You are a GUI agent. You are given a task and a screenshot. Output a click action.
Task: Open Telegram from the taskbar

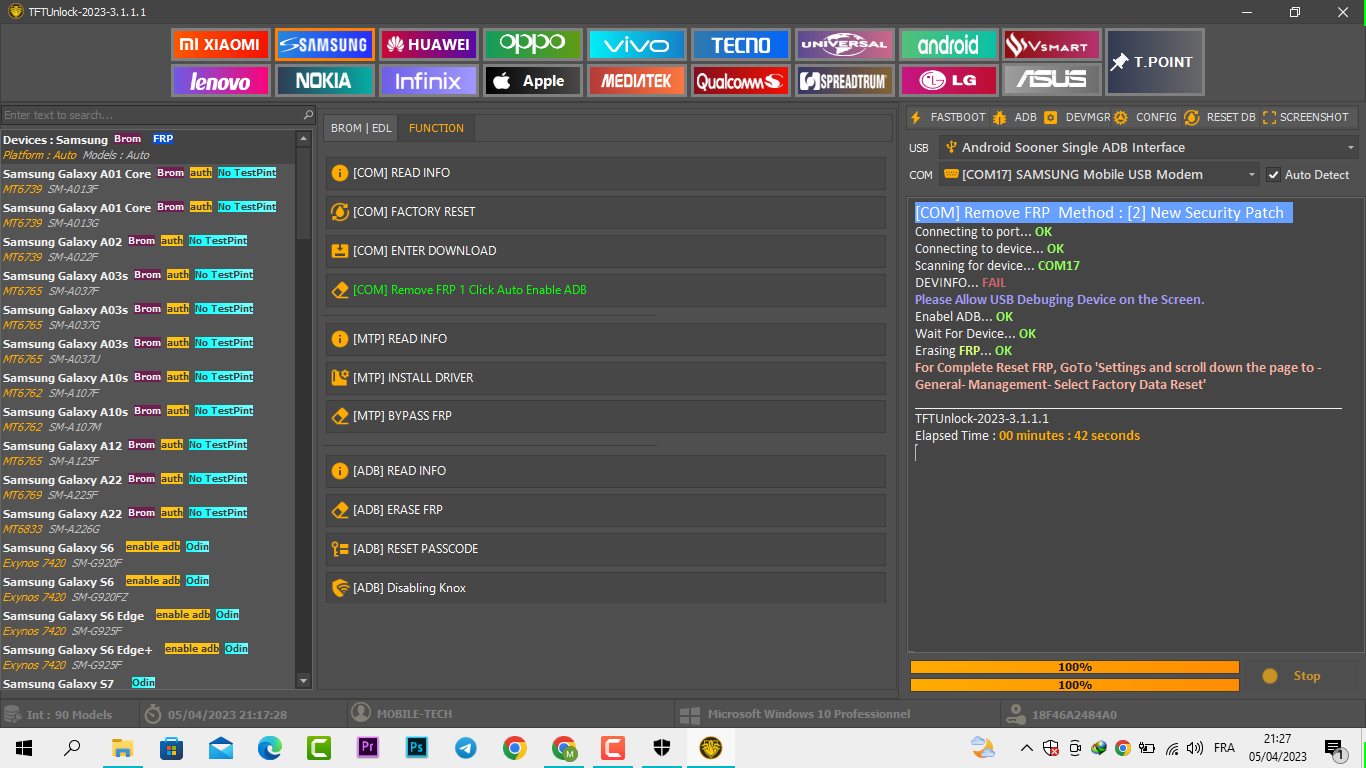point(466,748)
